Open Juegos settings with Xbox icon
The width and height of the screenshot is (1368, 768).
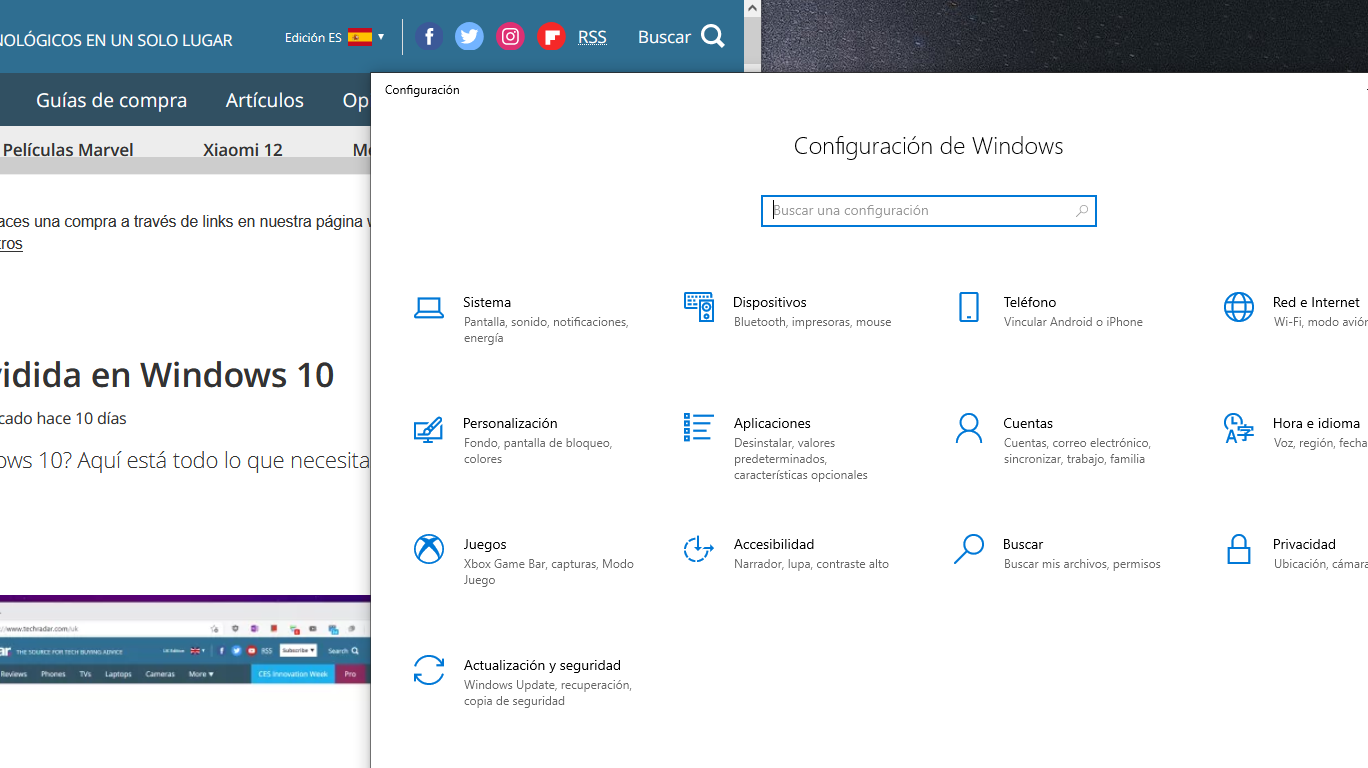coord(484,544)
